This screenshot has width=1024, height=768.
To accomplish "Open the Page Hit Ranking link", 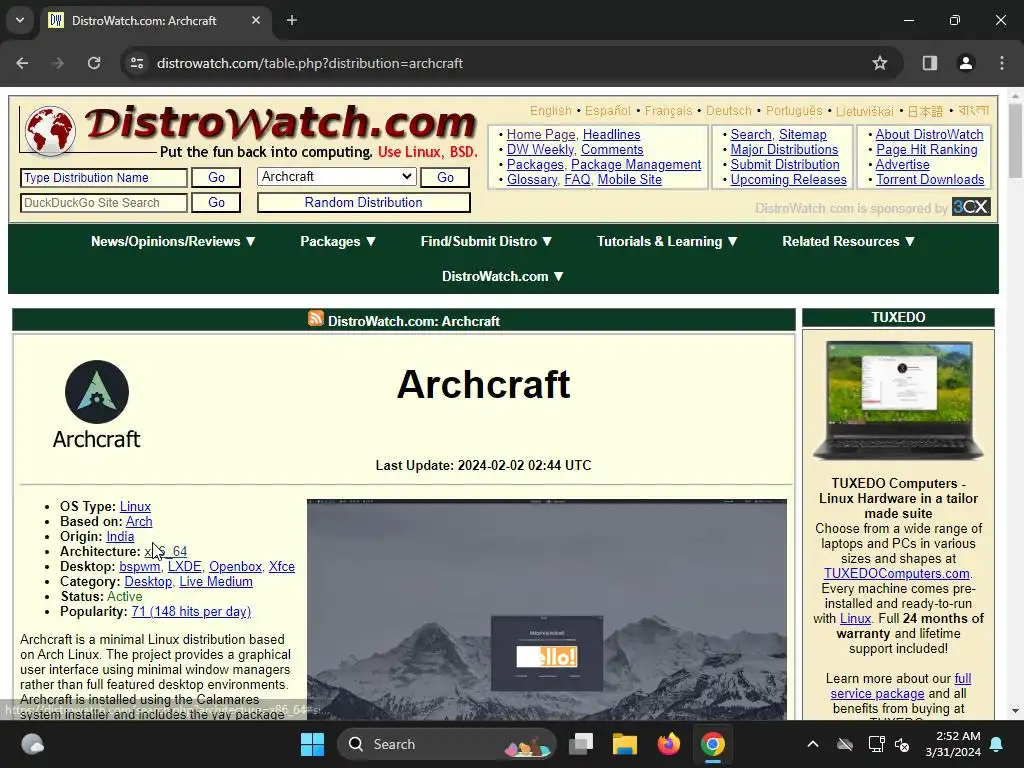I will pyautogui.click(x=927, y=150).
